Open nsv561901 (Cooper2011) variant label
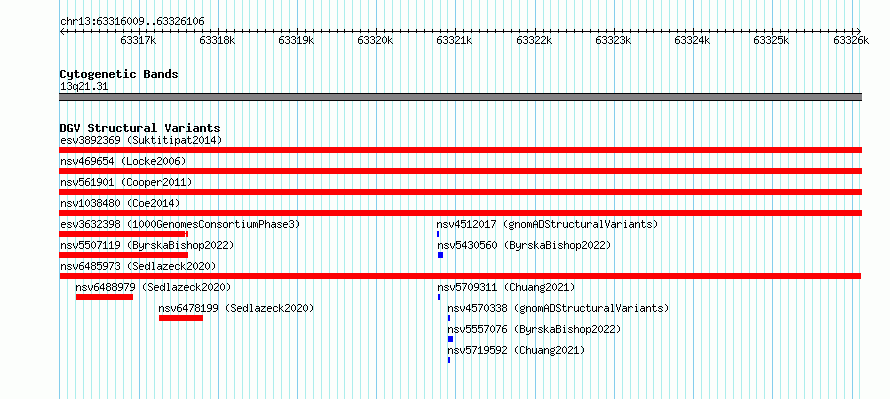Screen dimensions: 890x399 click(x=126, y=182)
